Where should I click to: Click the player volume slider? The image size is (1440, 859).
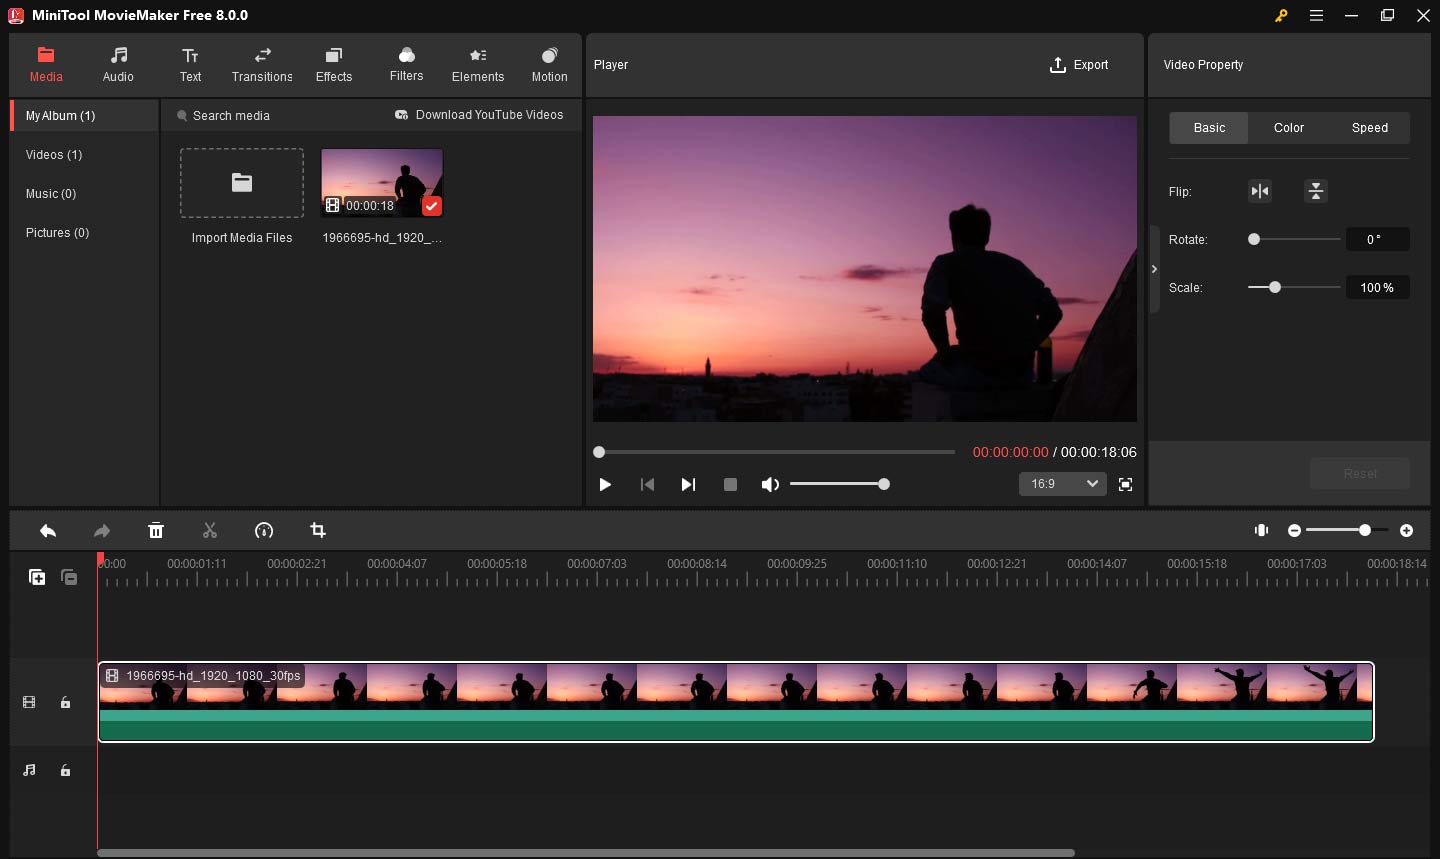click(x=840, y=484)
